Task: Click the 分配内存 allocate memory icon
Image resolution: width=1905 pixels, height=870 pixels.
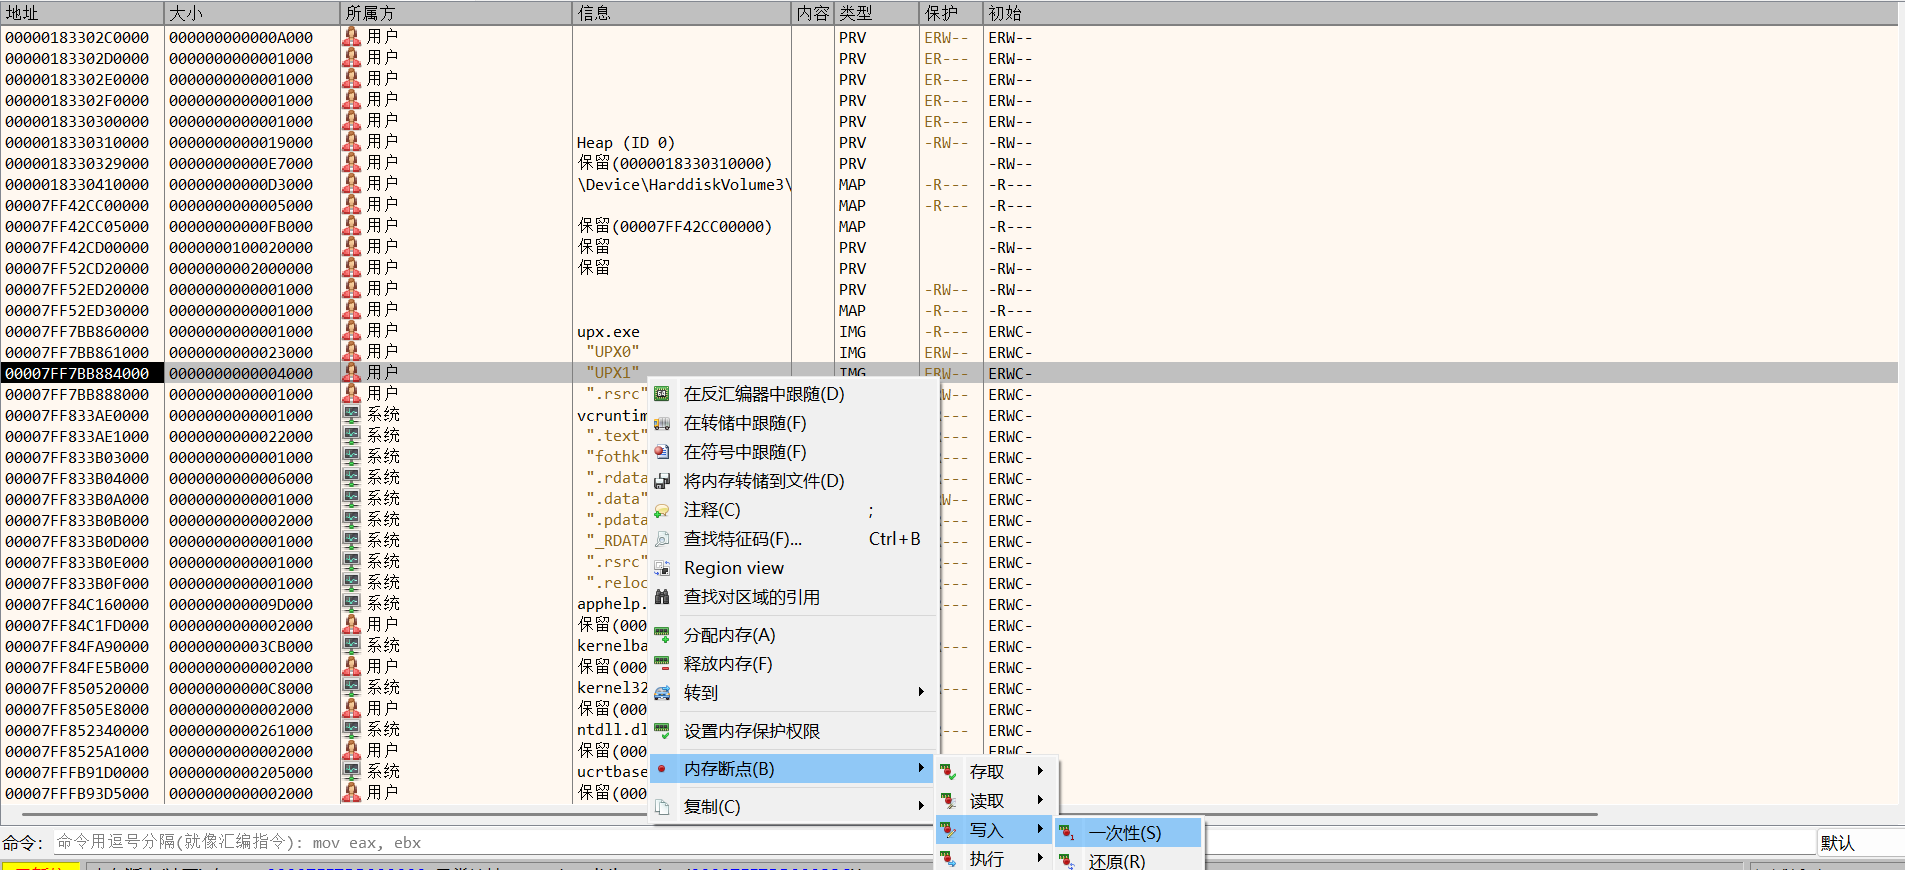Action: [x=662, y=636]
